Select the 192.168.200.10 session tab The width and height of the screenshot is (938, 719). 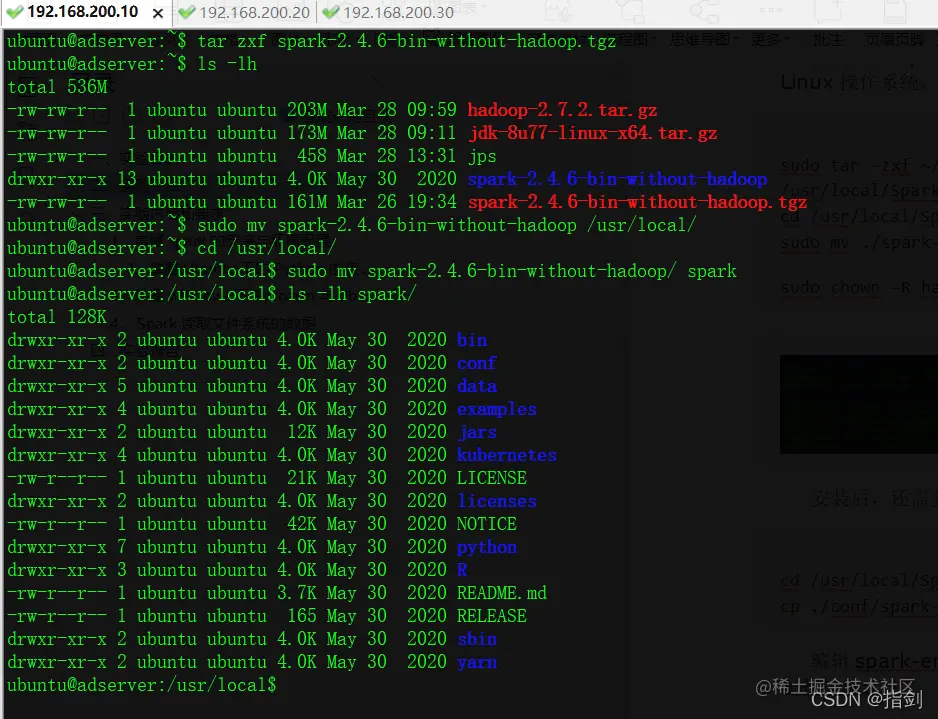[83, 12]
